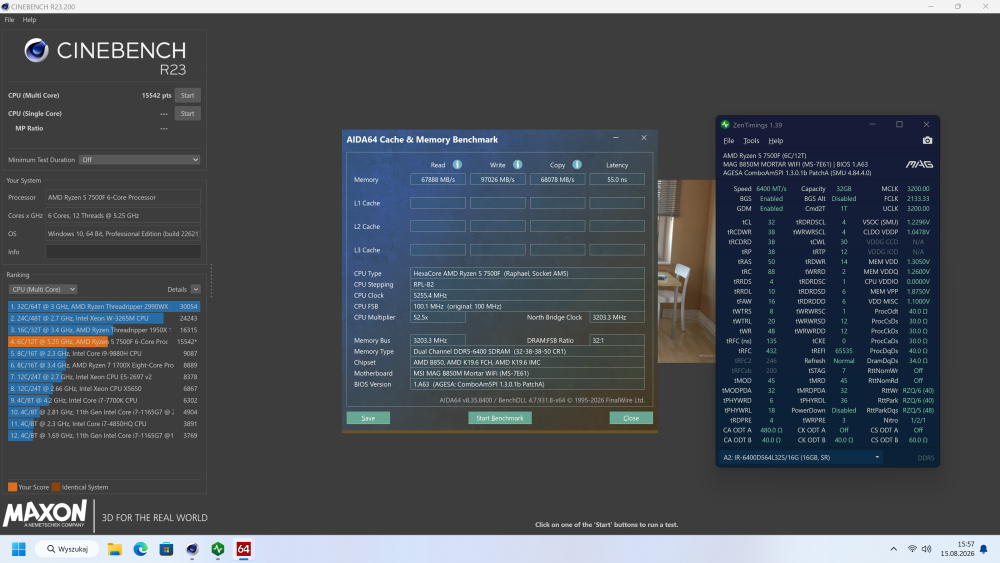This screenshot has width=1000, height=563.
Task: Save the AIDA64 benchmark results
Action: [368, 418]
